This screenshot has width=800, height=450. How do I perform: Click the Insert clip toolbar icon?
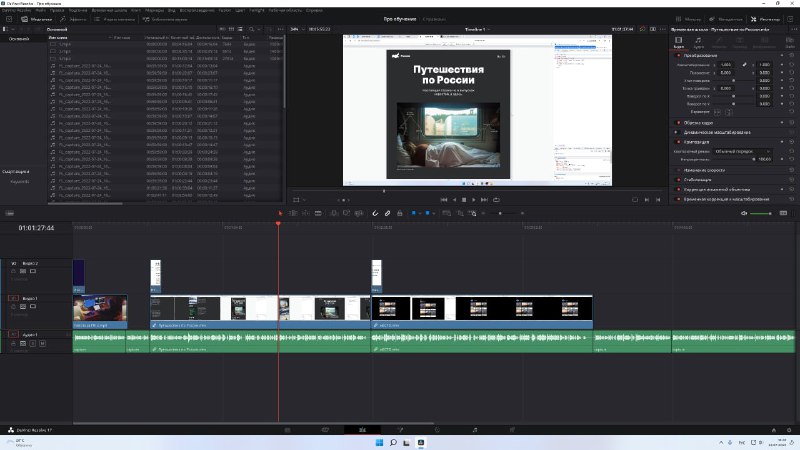334,213
